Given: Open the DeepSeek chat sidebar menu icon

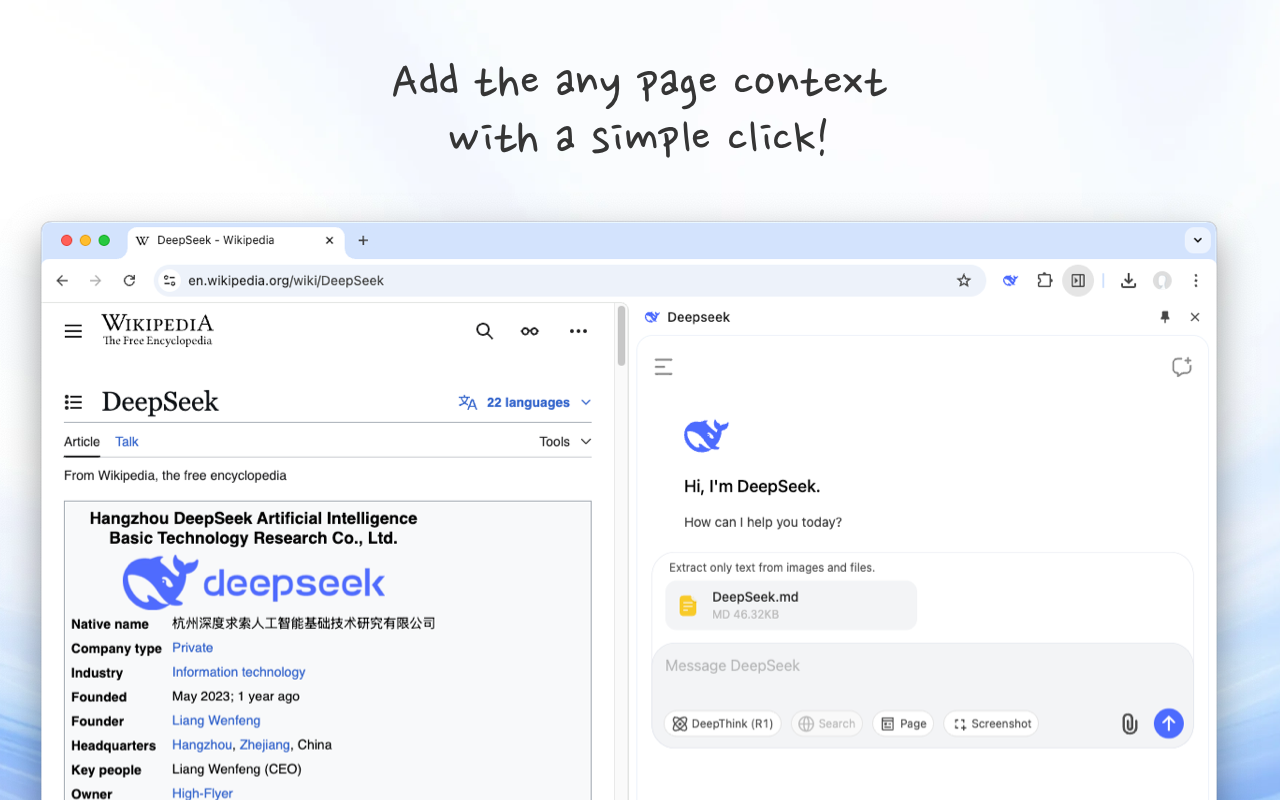Looking at the screenshot, I should point(663,367).
